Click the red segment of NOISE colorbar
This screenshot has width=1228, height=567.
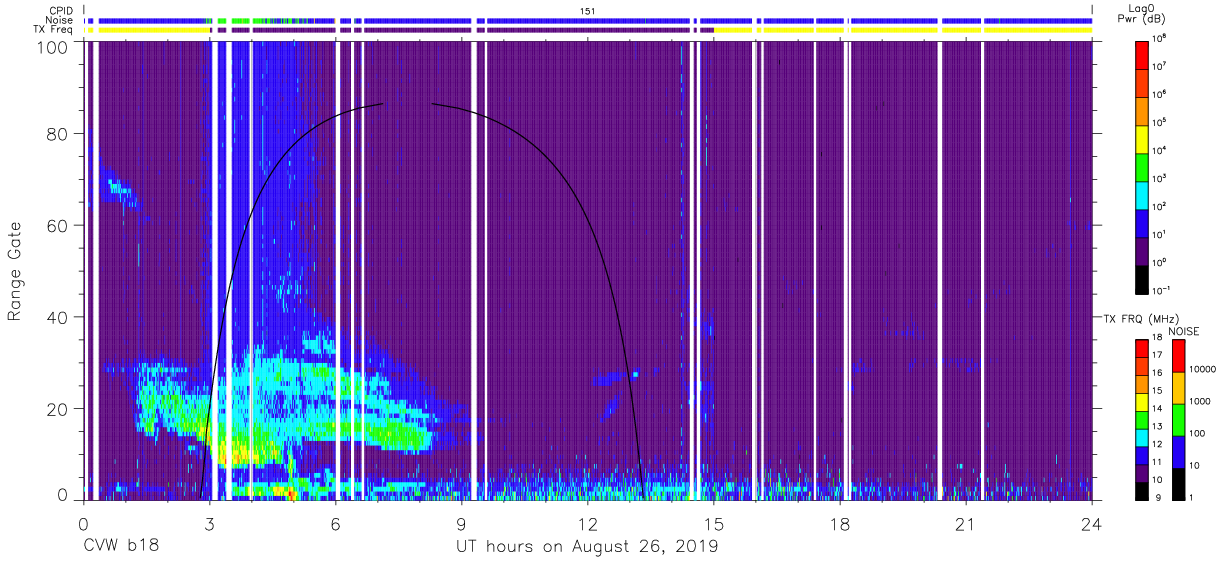(x=1178, y=356)
